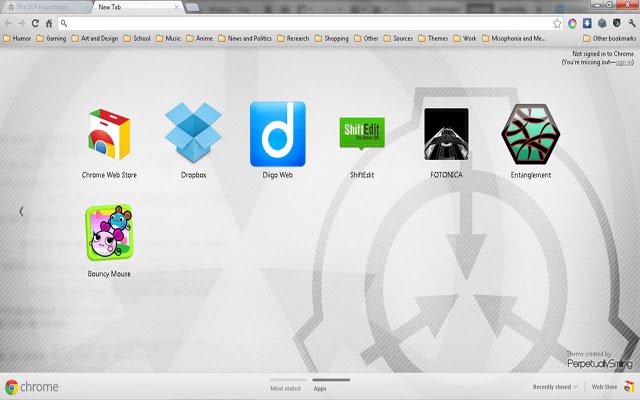This screenshot has width=640, height=400.
Task: Open the Other bookmarks folder
Action: tap(366, 38)
